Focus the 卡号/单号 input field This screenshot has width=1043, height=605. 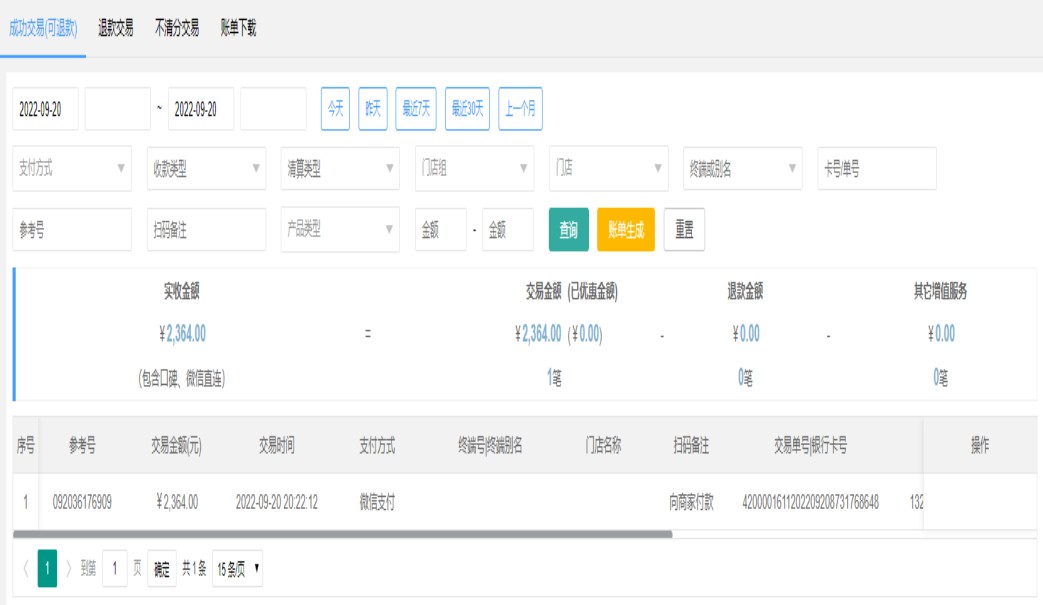tap(877, 169)
